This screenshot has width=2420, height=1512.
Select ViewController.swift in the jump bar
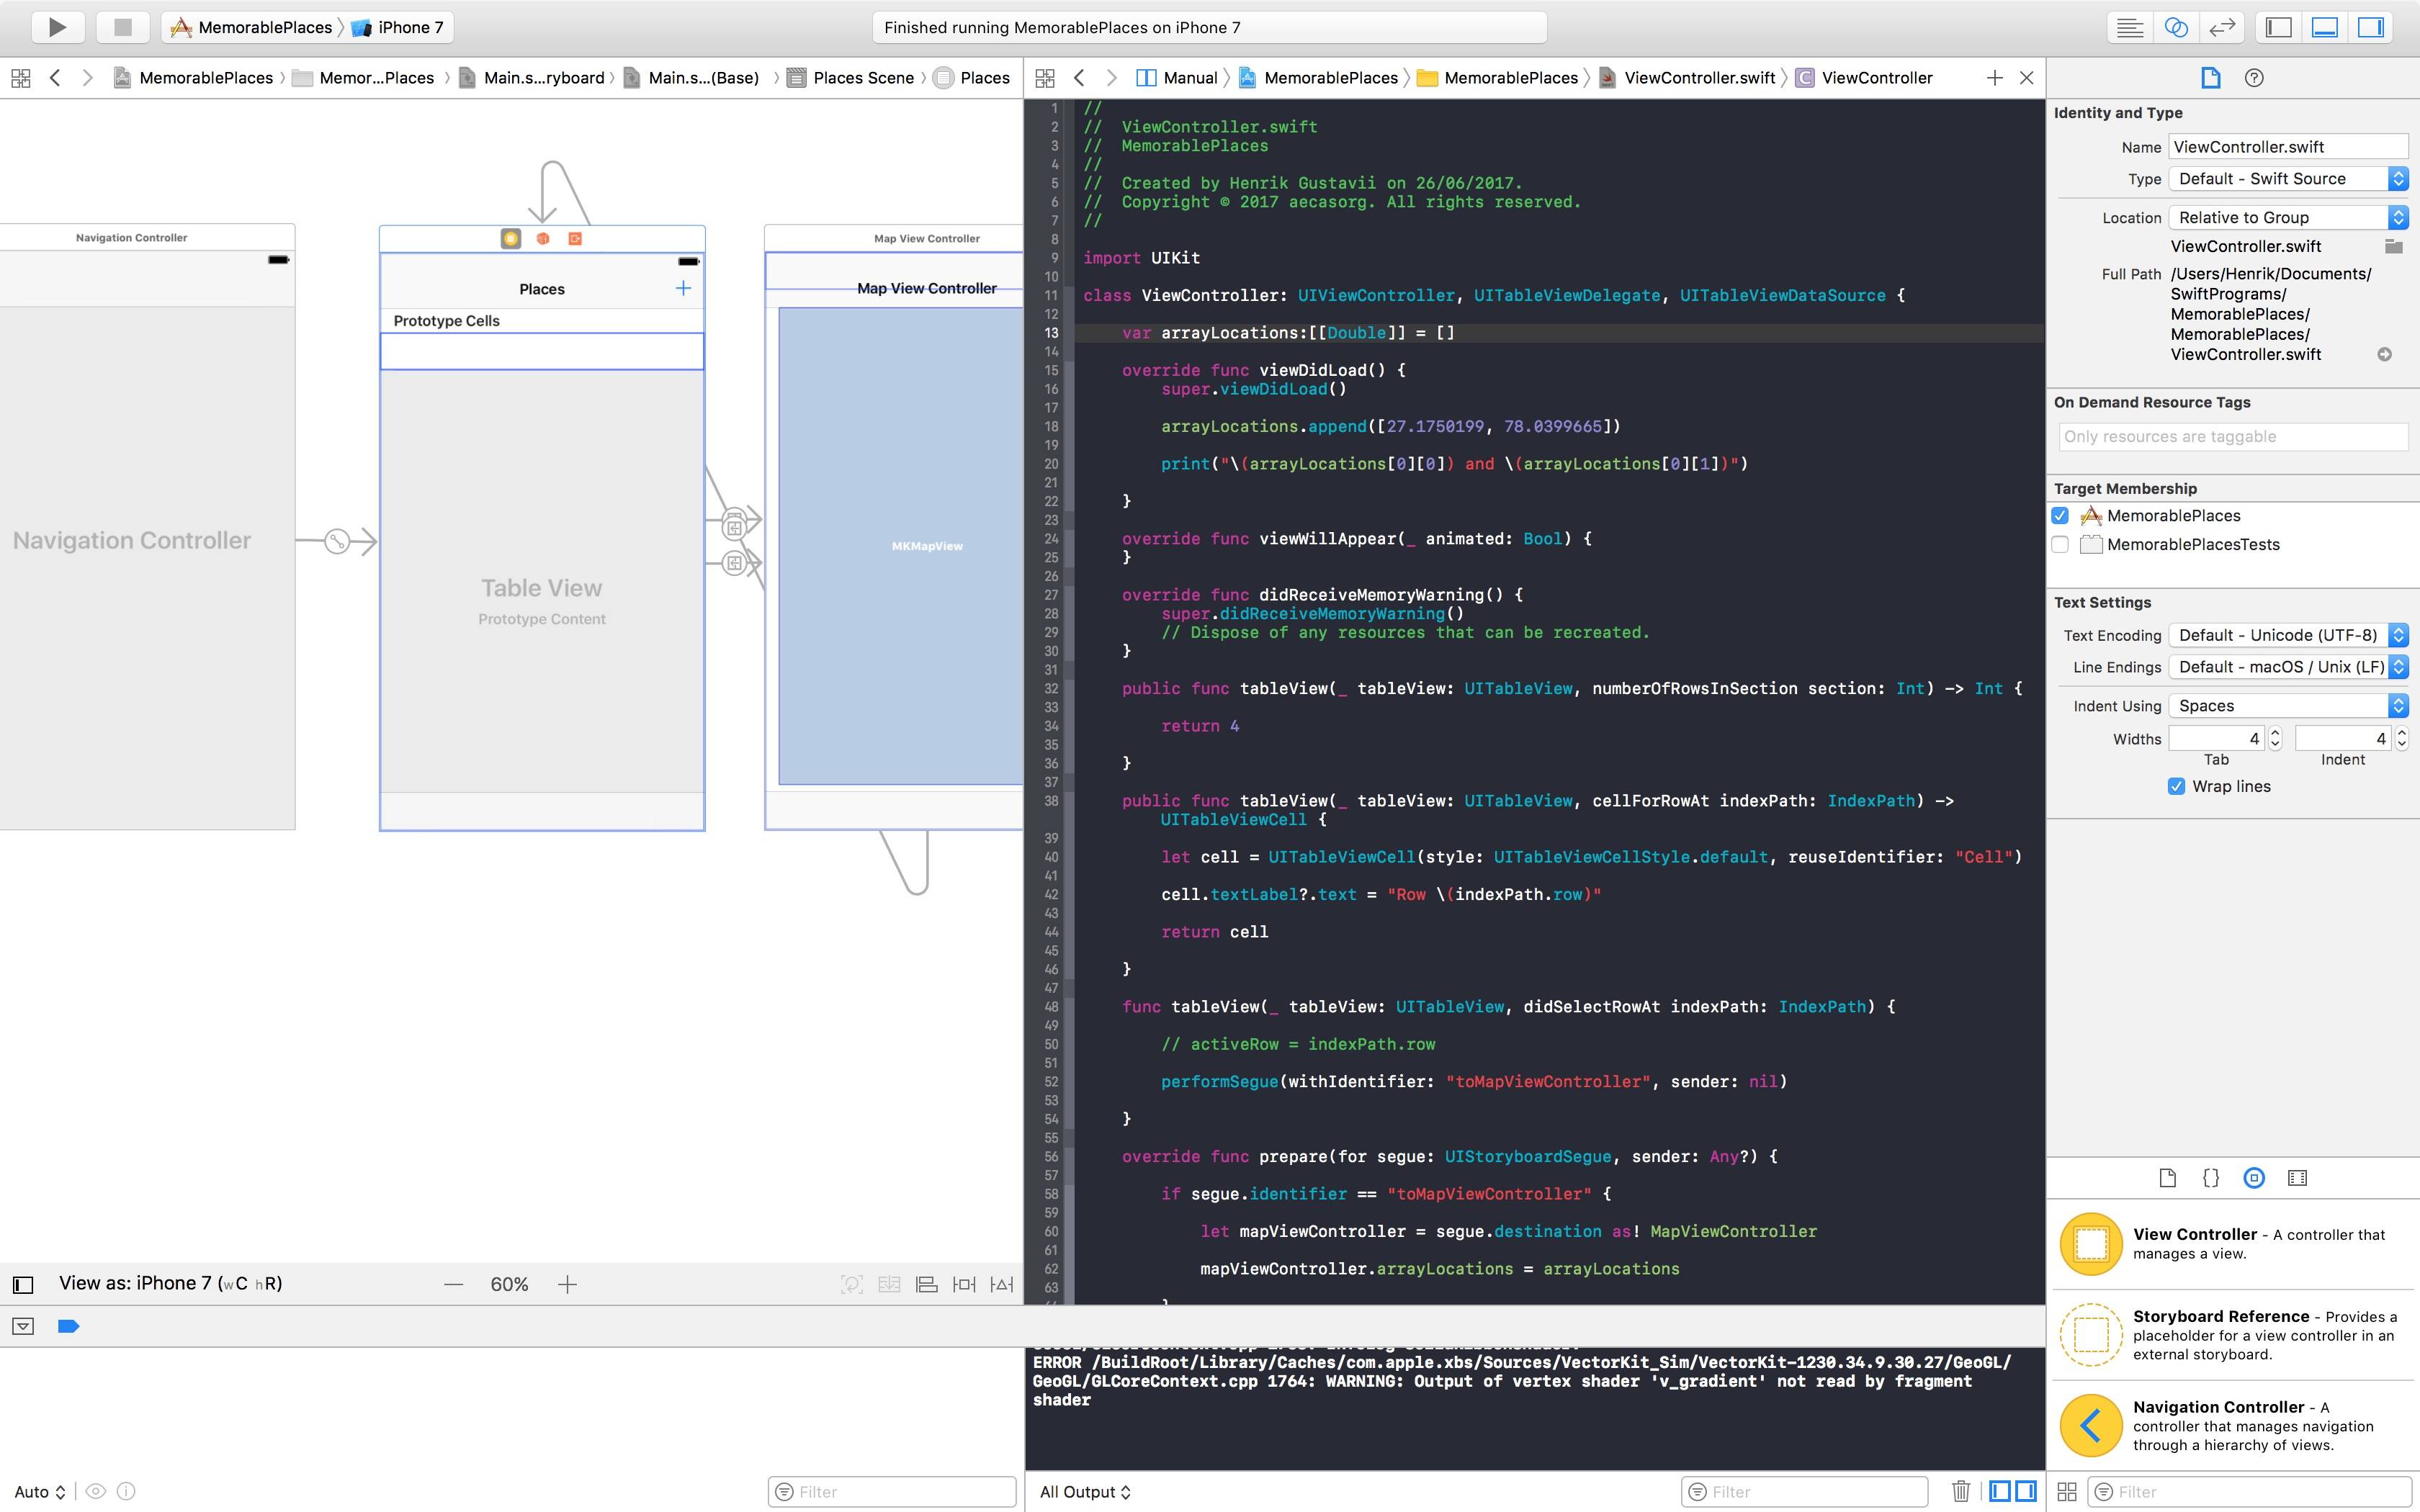(x=1699, y=78)
